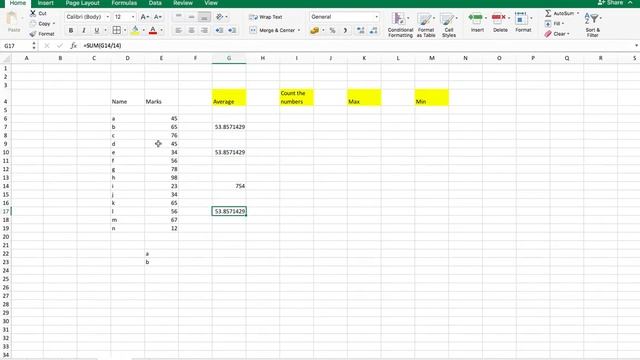This screenshot has width=640, height=360.
Task: Open Format as Table gallery
Action: point(426,25)
